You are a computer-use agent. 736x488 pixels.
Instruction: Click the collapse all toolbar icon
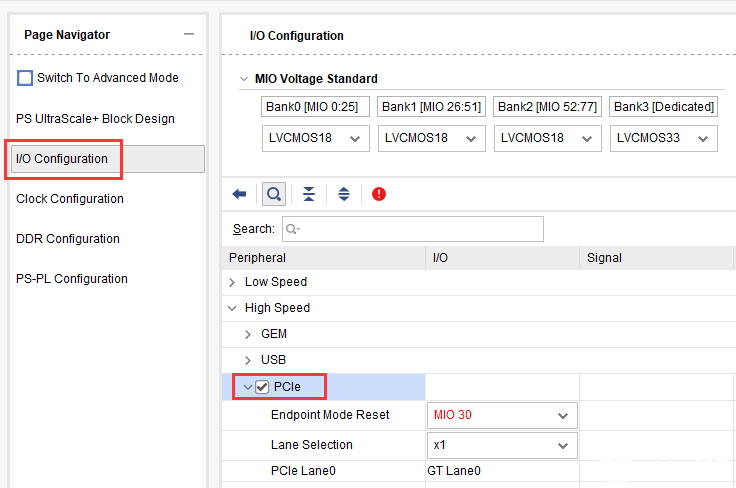308,194
